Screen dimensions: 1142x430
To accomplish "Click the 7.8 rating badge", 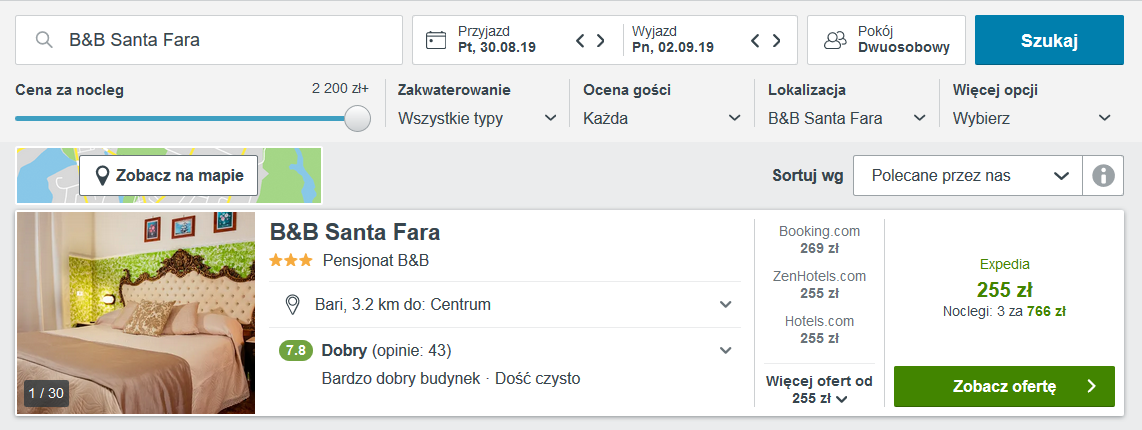I will click(296, 351).
